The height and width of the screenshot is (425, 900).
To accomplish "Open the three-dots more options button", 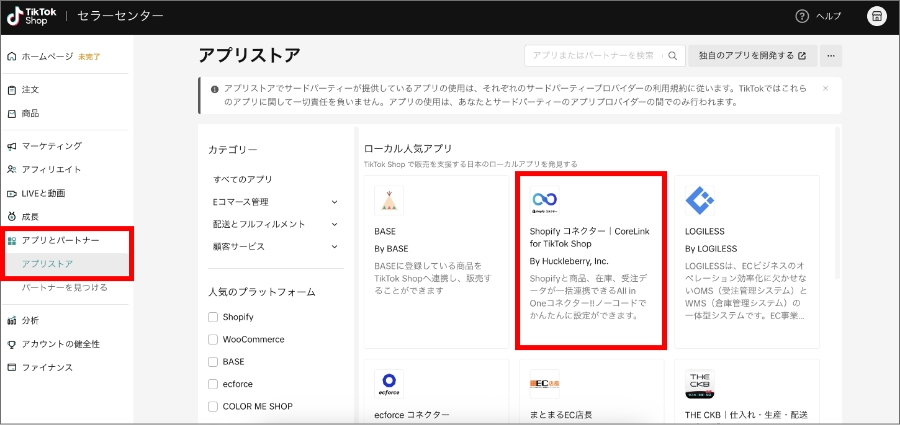I will tap(831, 56).
